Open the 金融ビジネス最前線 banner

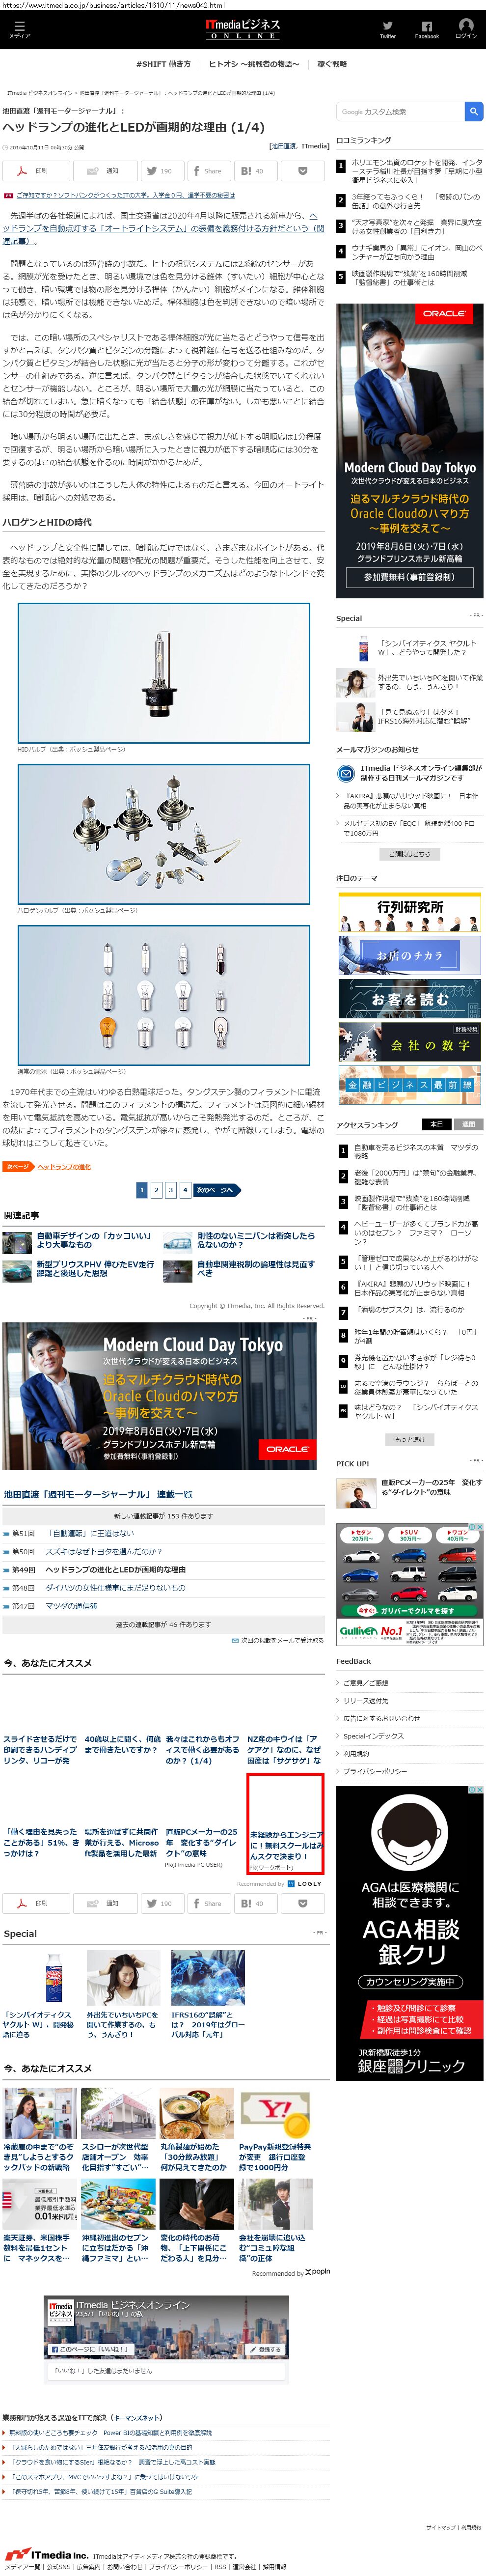[x=410, y=1084]
